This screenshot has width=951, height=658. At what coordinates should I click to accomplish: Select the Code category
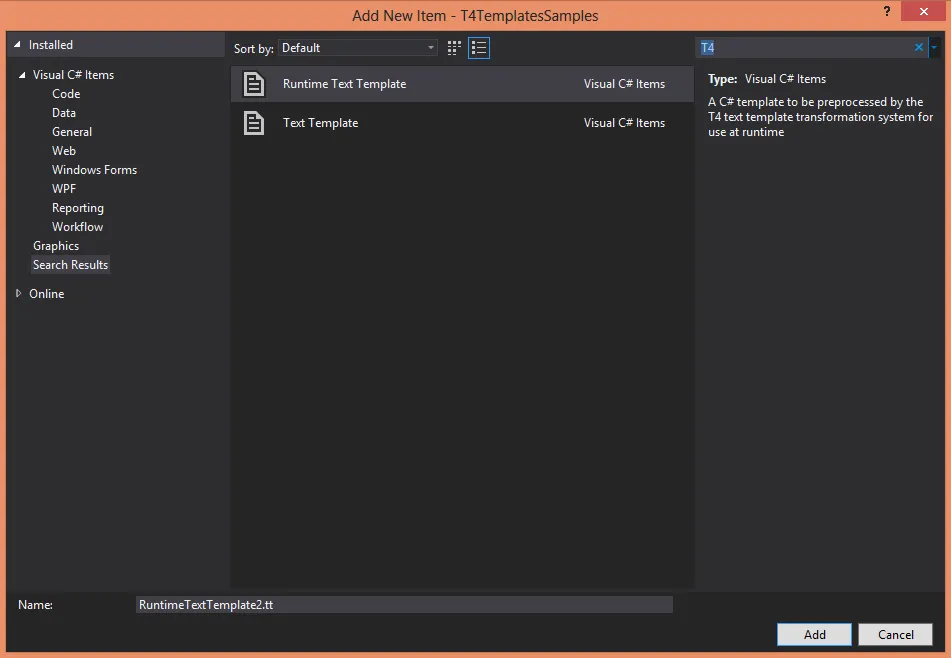coord(66,94)
